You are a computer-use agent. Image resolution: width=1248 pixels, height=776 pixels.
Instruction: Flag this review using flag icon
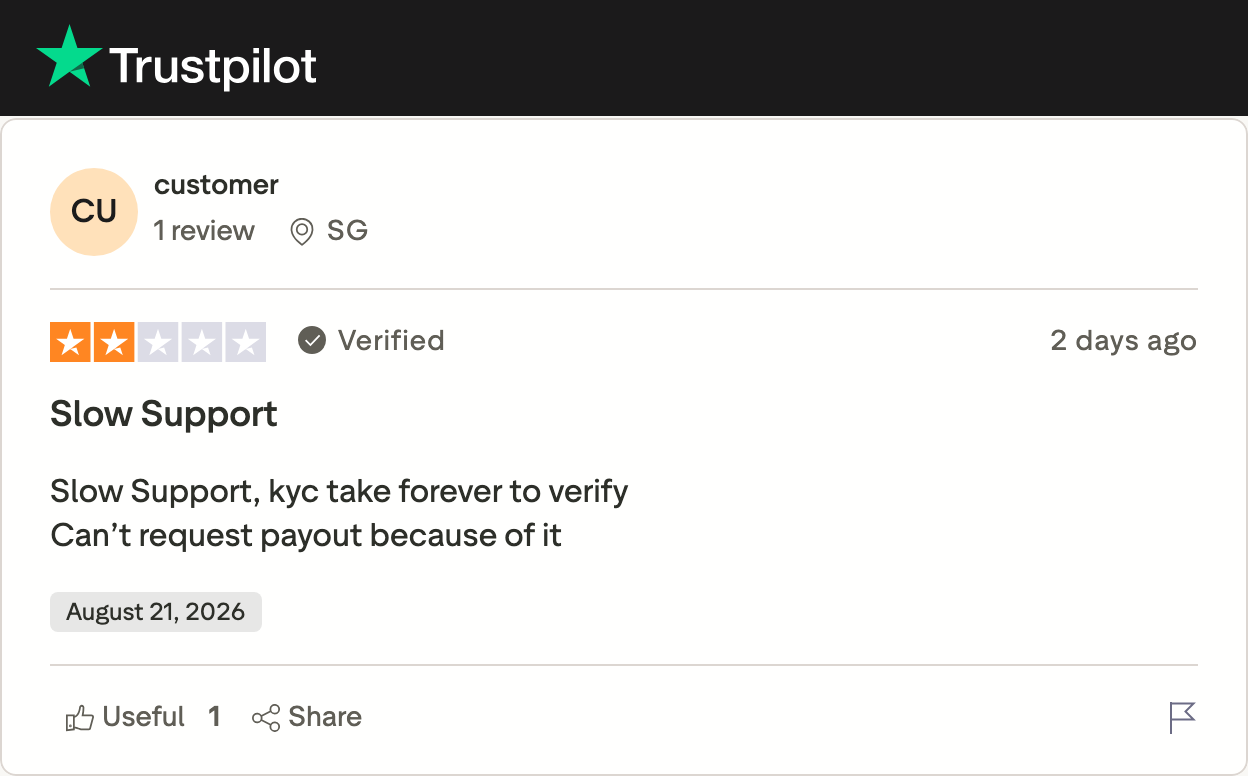(x=1183, y=718)
